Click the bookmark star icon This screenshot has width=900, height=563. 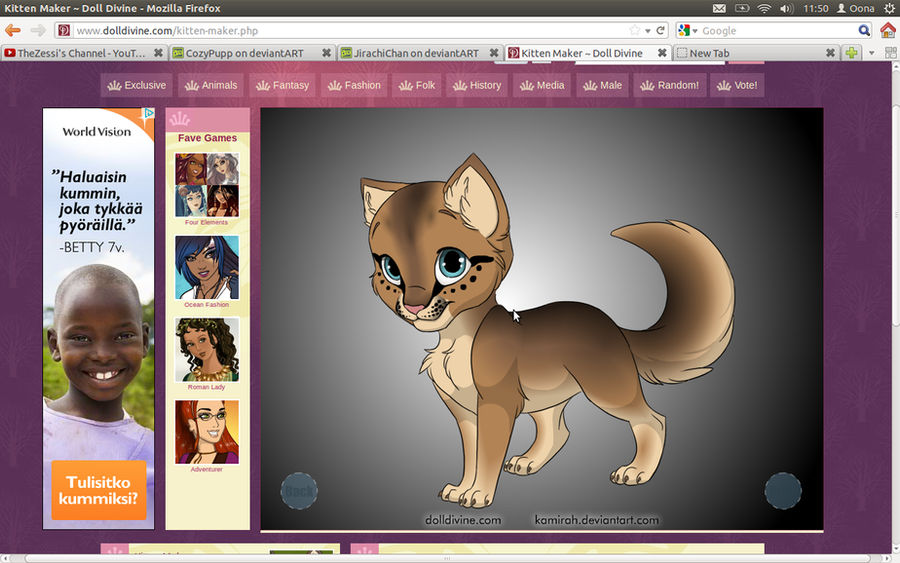coord(634,30)
